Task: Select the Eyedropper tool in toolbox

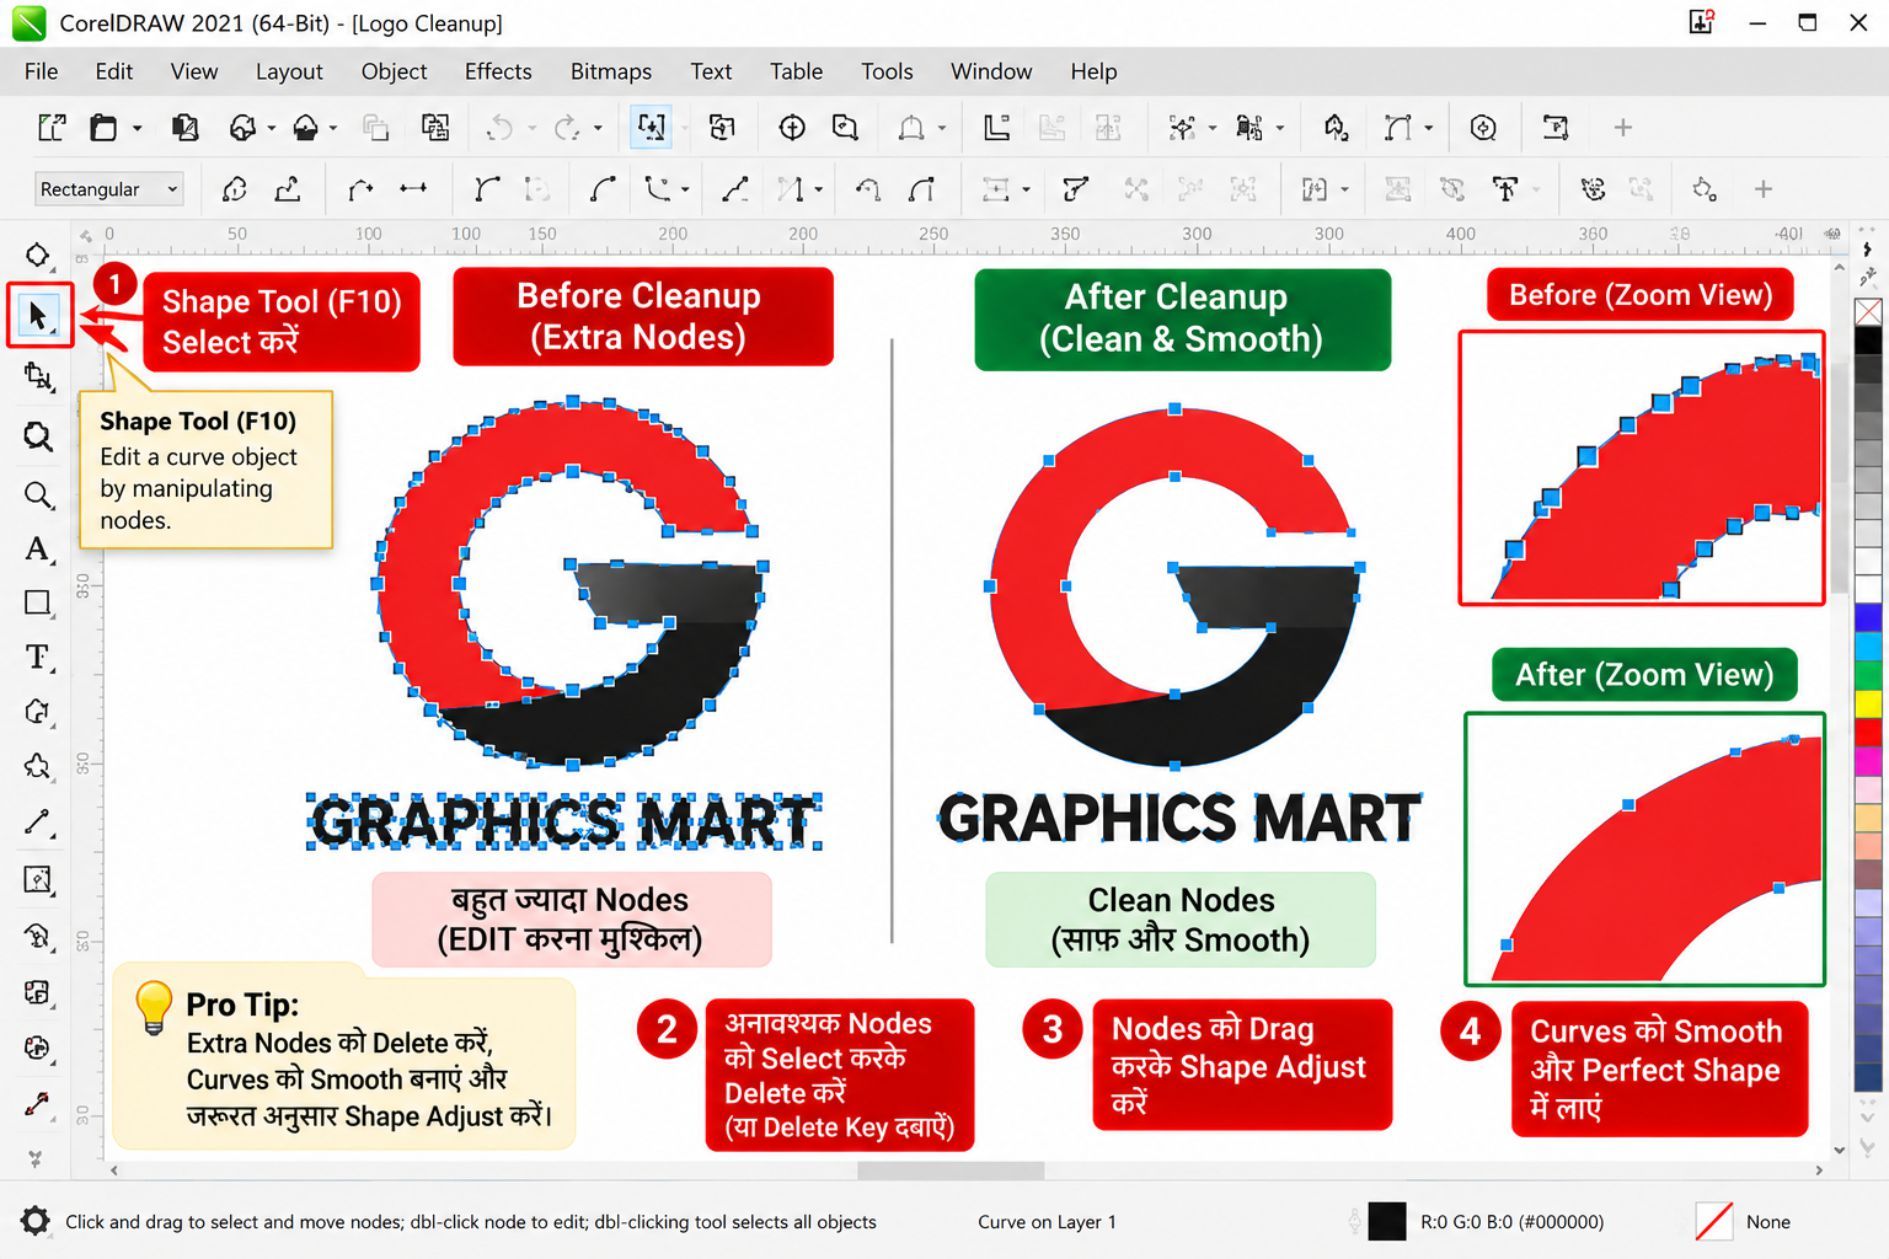Action: pos(38,1104)
